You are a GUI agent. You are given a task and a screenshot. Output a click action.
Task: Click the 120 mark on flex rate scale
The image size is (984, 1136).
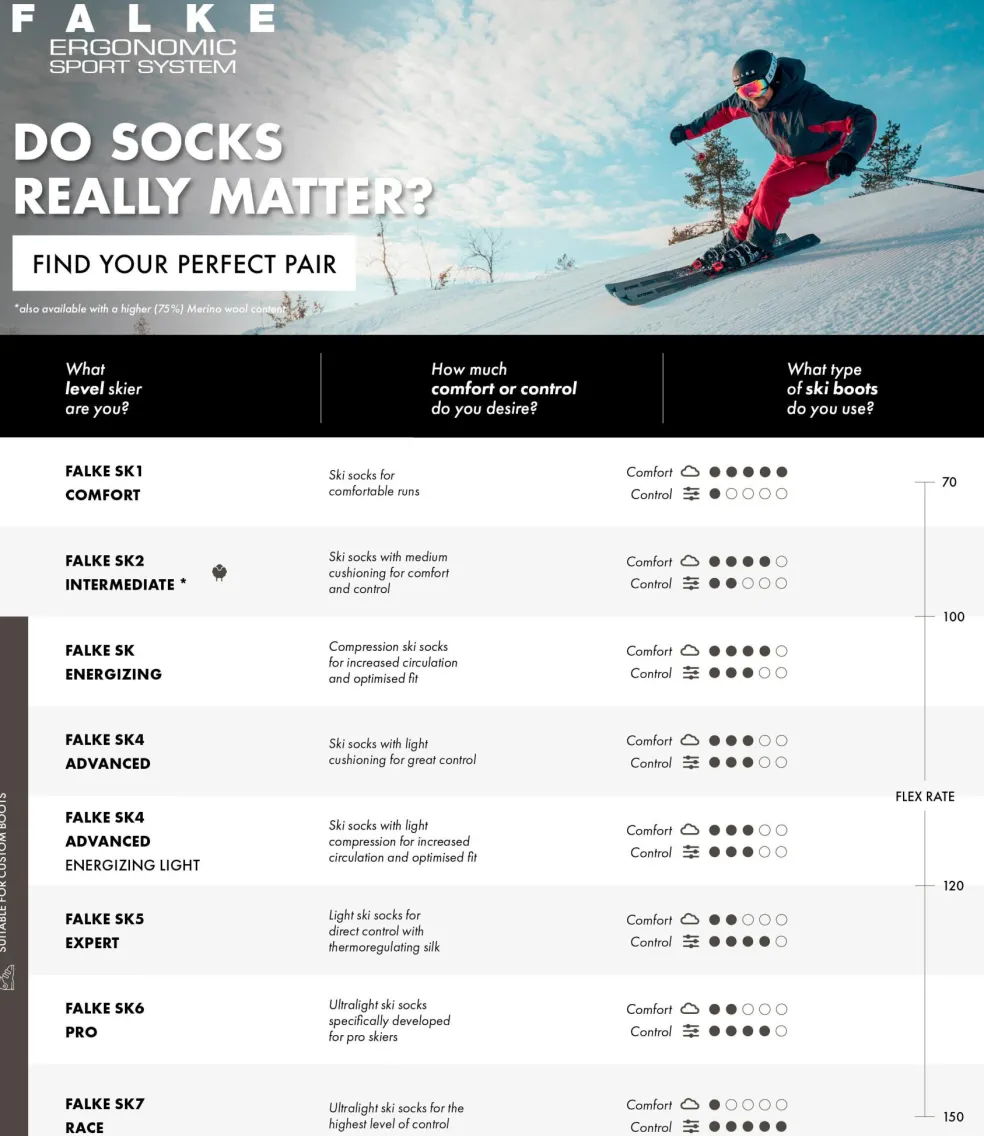coord(953,886)
